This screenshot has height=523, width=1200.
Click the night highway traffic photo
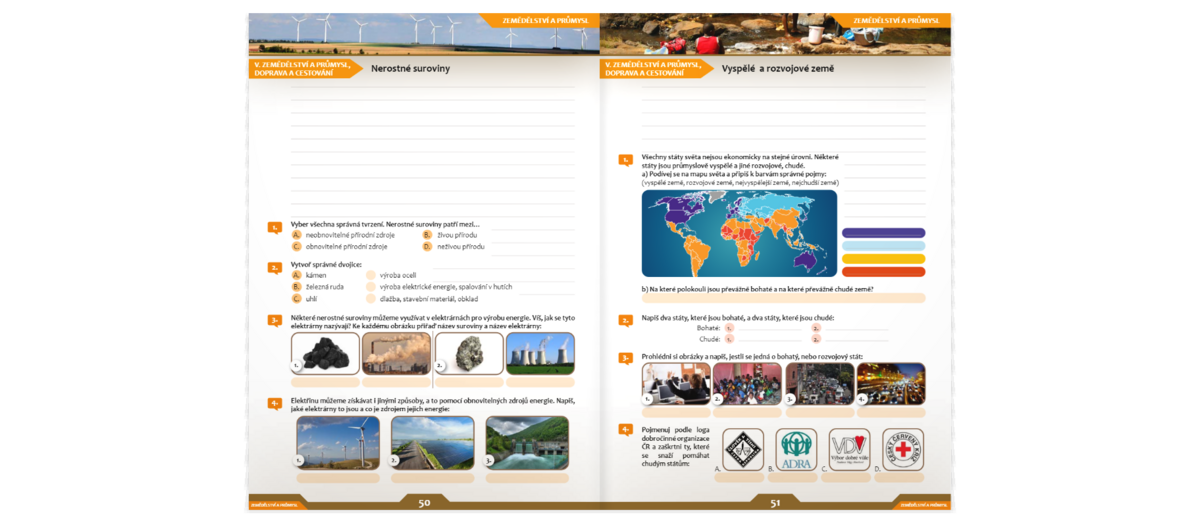[x=891, y=384]
